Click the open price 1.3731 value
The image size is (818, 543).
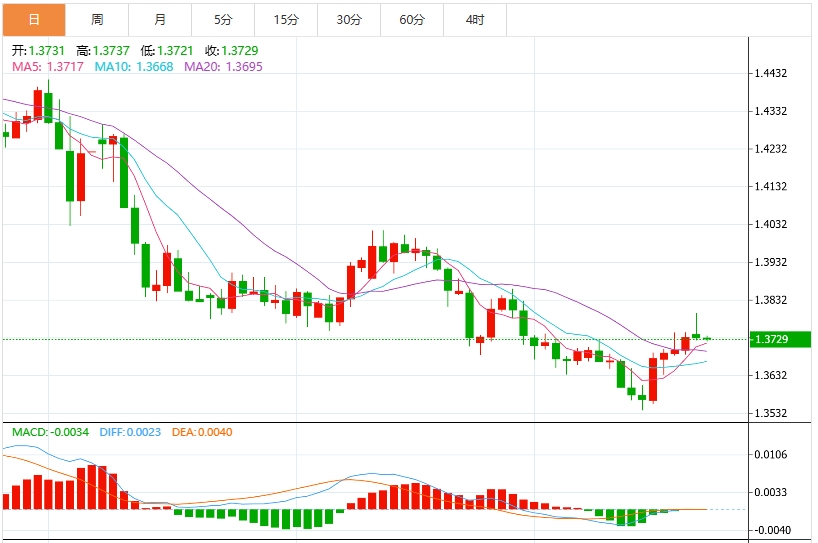46,51
